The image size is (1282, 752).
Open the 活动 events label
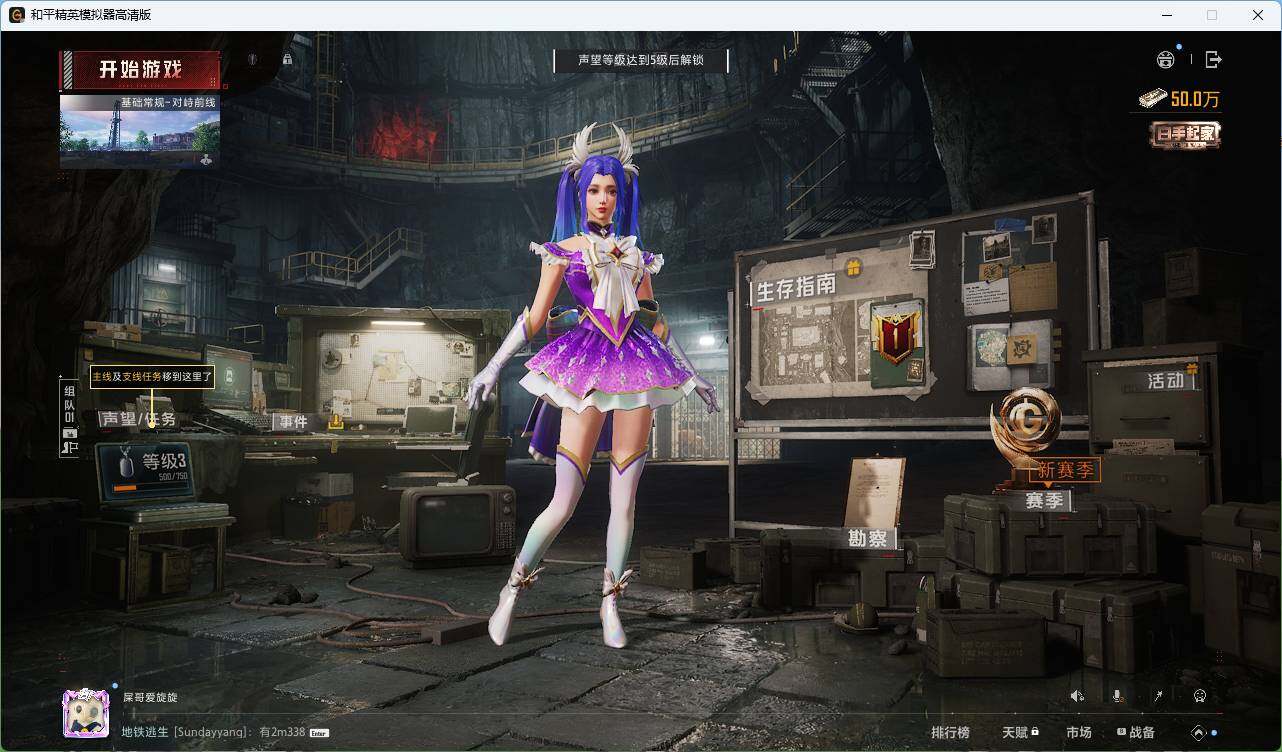pyautogui.click(x=1166, y=380)
